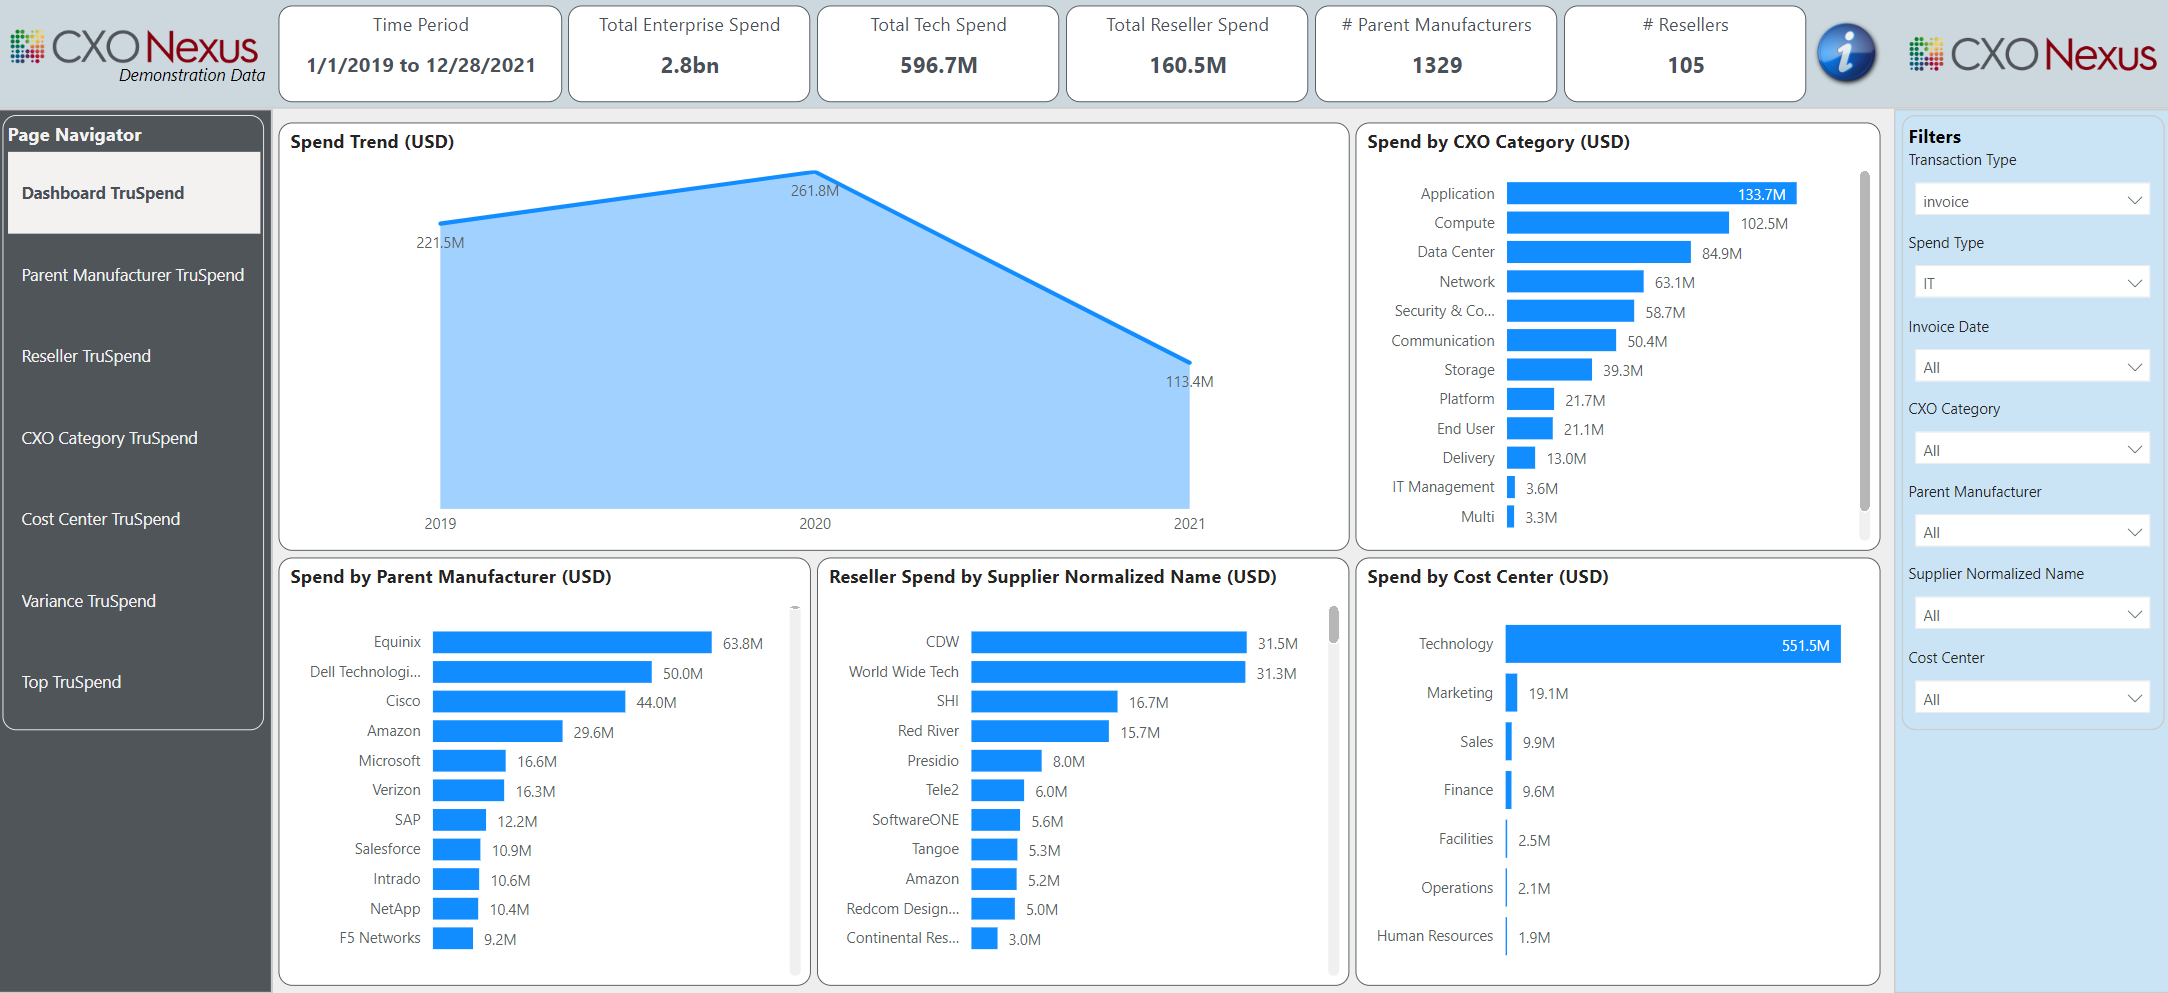Open the Parent Manufacturer filter dropdown
Viewport: 2168px width, 993px height.
pos(2031,532)
